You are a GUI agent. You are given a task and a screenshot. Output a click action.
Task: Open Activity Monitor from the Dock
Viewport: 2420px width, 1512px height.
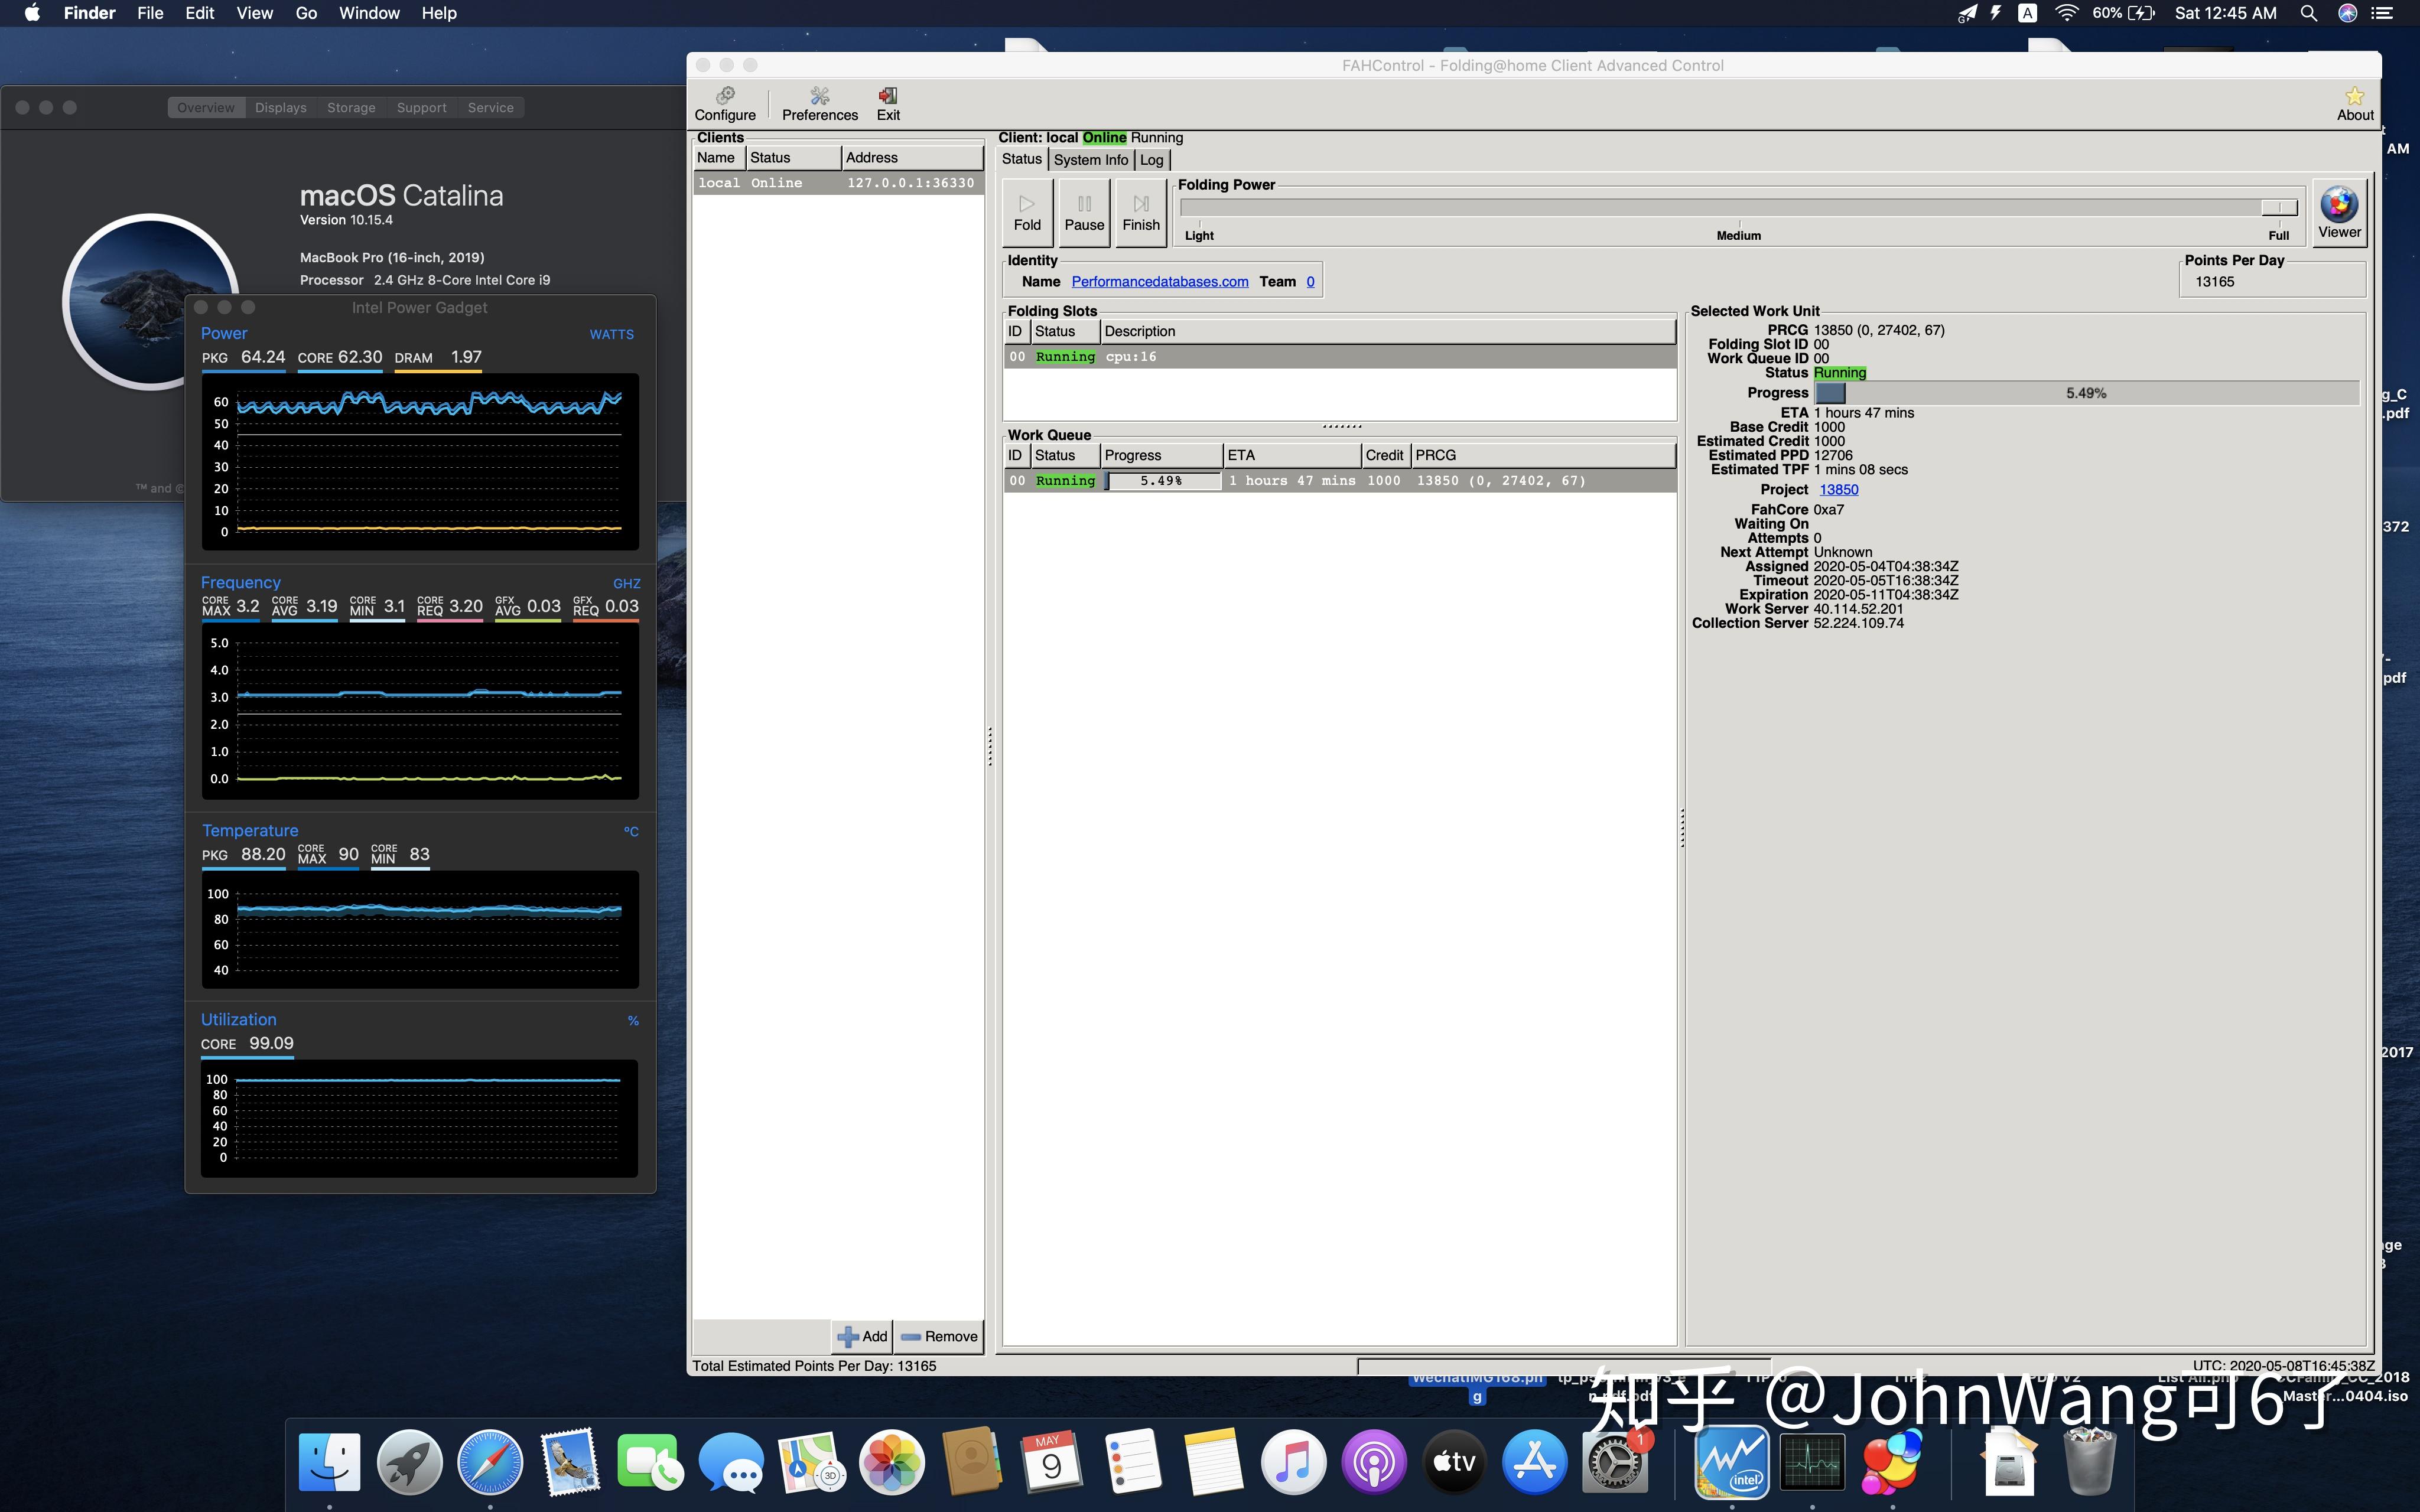[1812, 1462]
